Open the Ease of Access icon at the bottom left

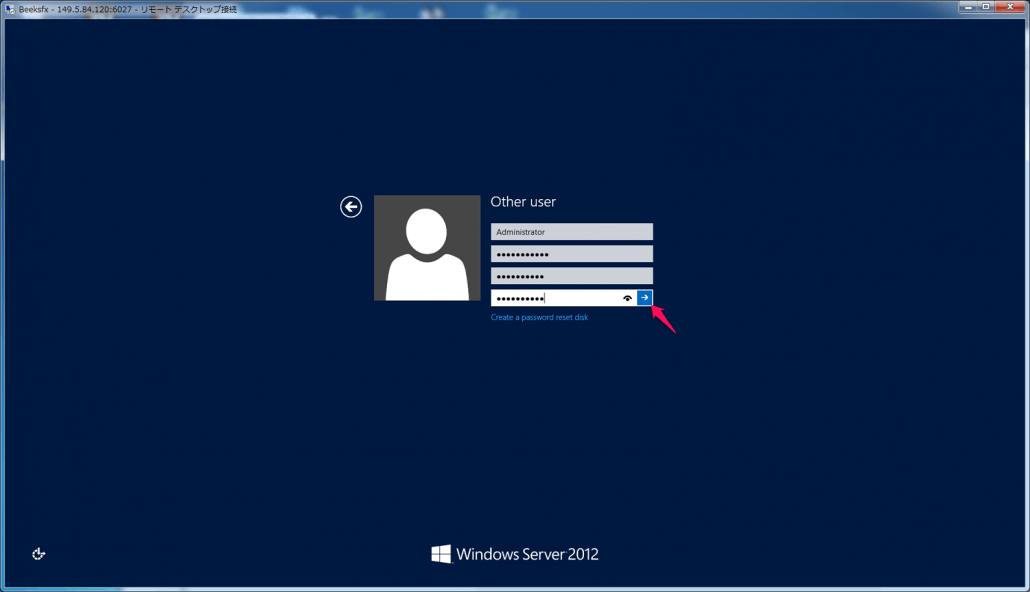click(x=39, y=554)
